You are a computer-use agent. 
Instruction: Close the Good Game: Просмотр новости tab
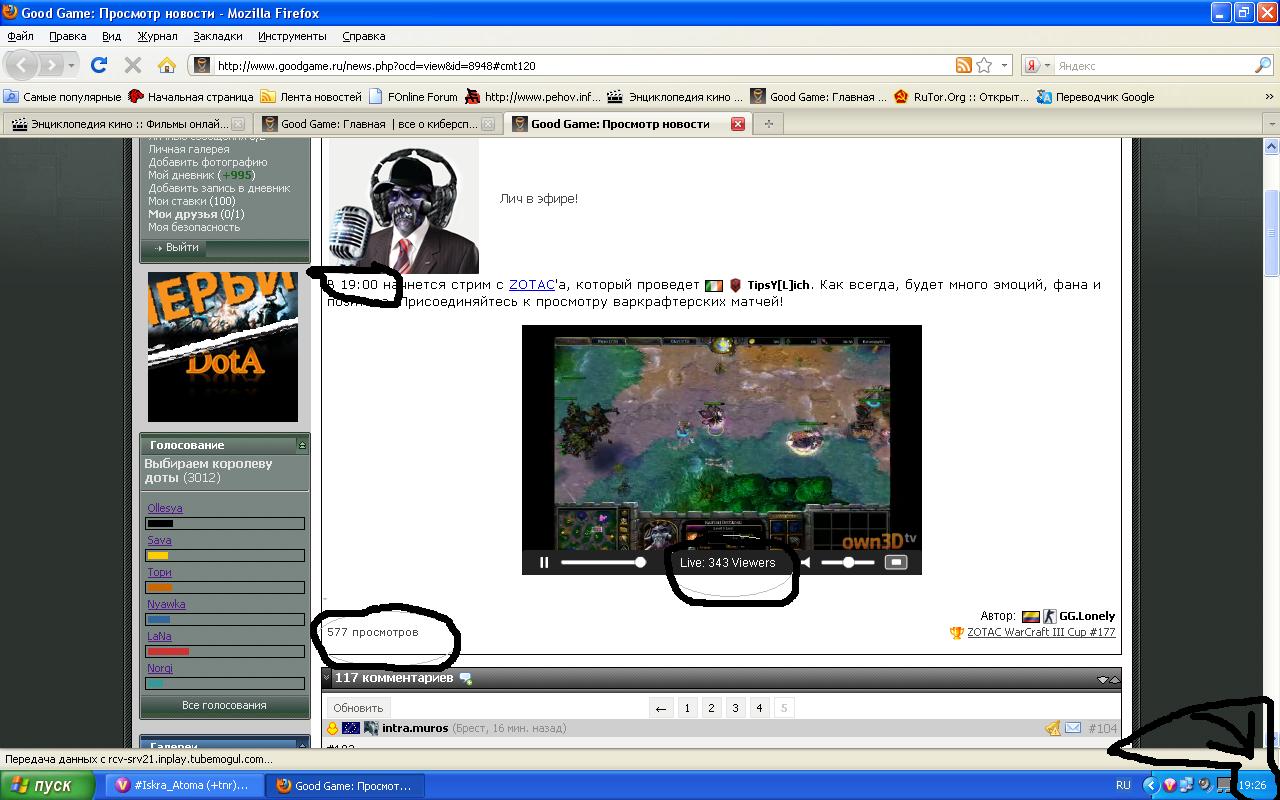click(x=738, y=124)
